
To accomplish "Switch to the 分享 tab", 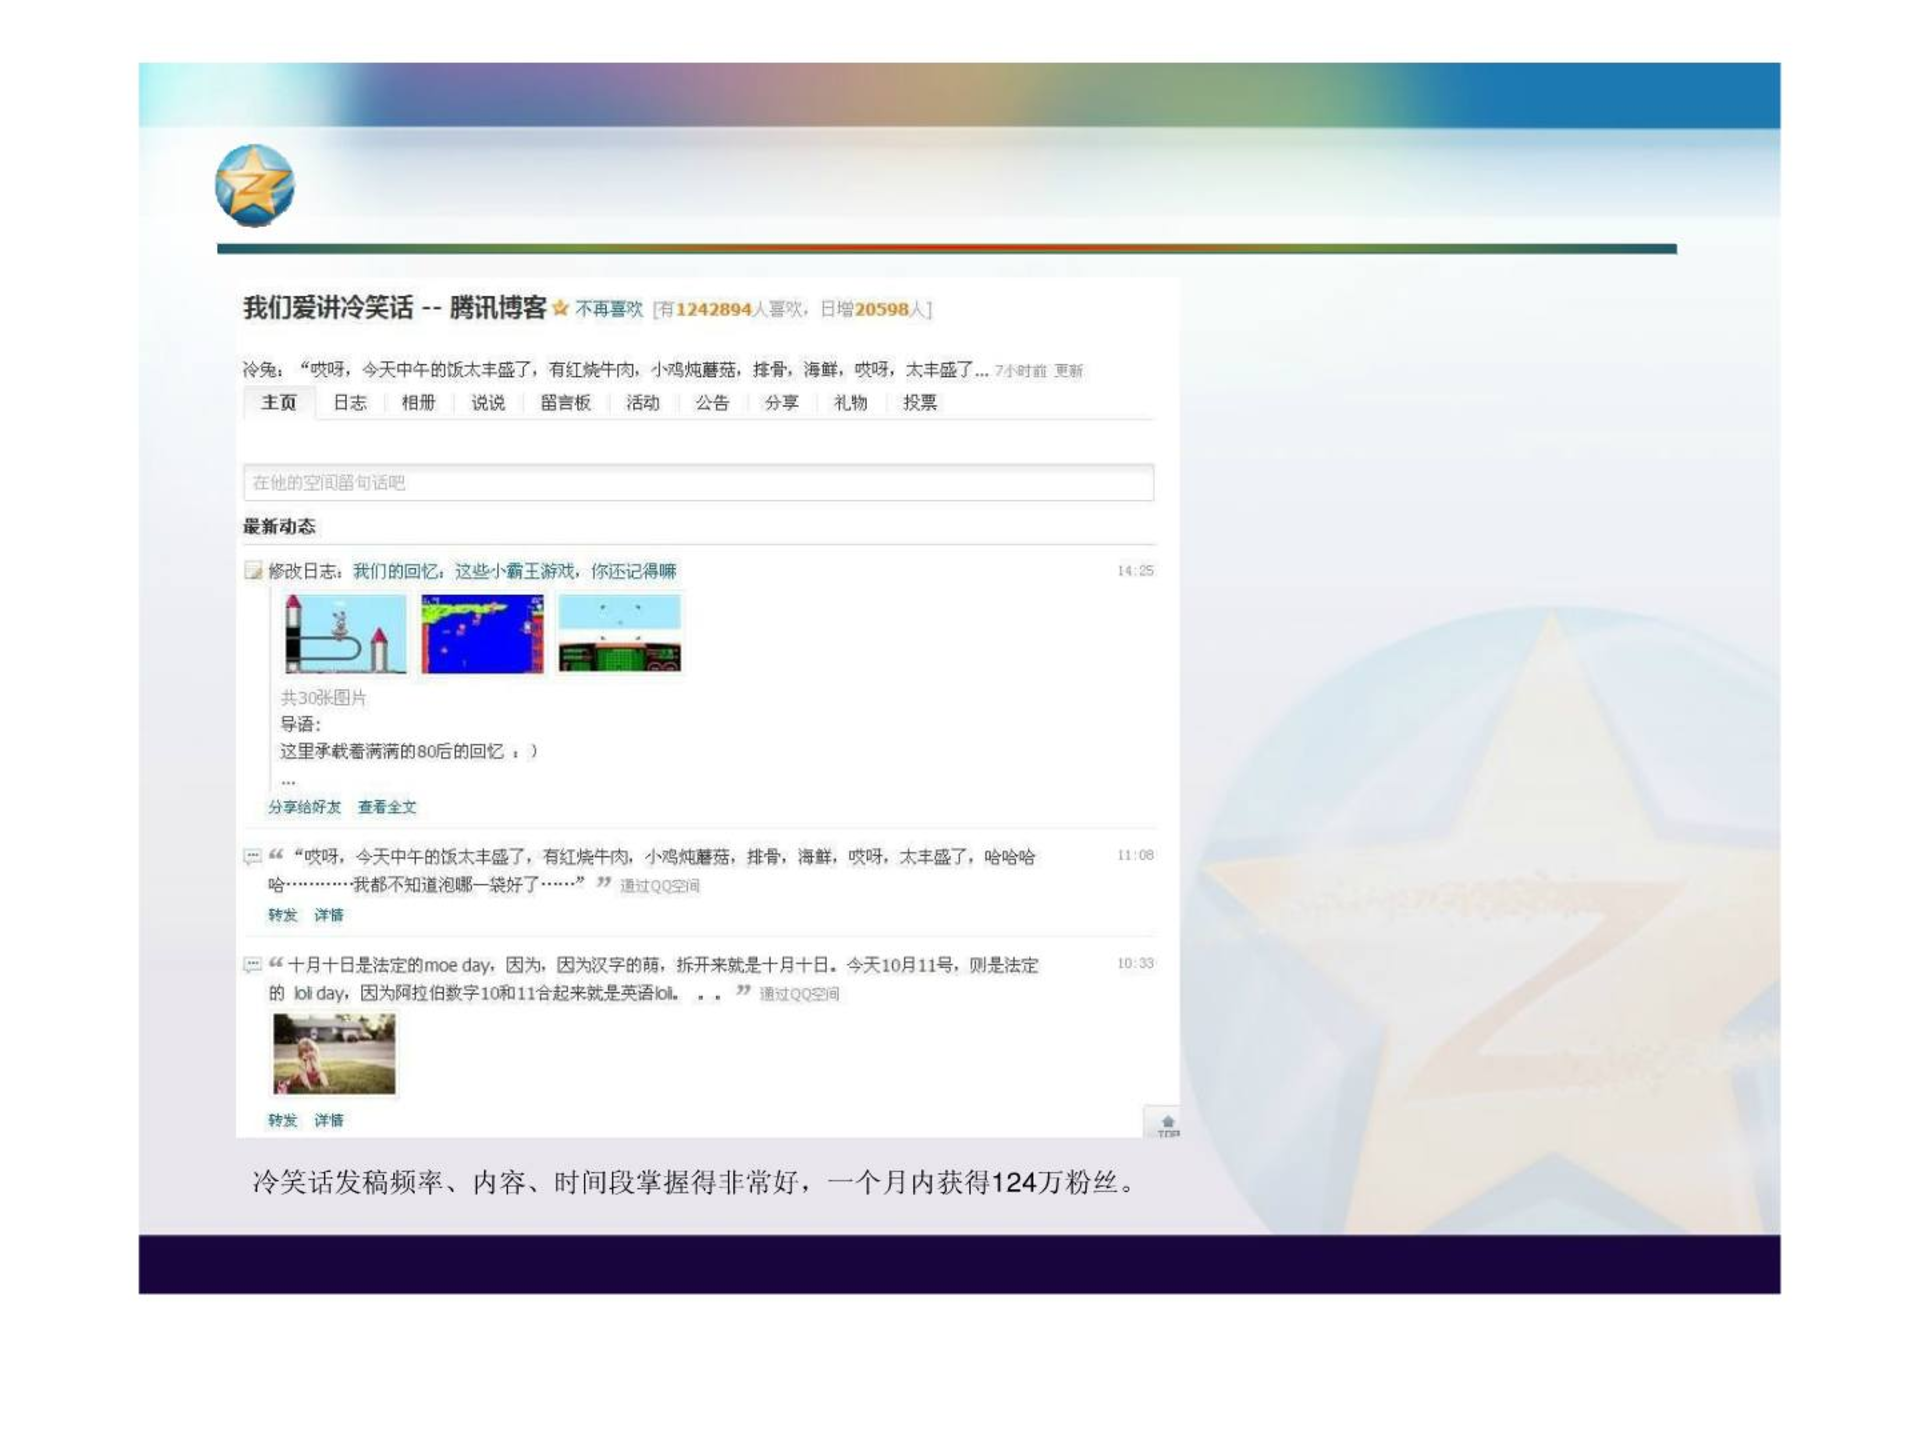I will pyautogui.click(x=782, y=403).
